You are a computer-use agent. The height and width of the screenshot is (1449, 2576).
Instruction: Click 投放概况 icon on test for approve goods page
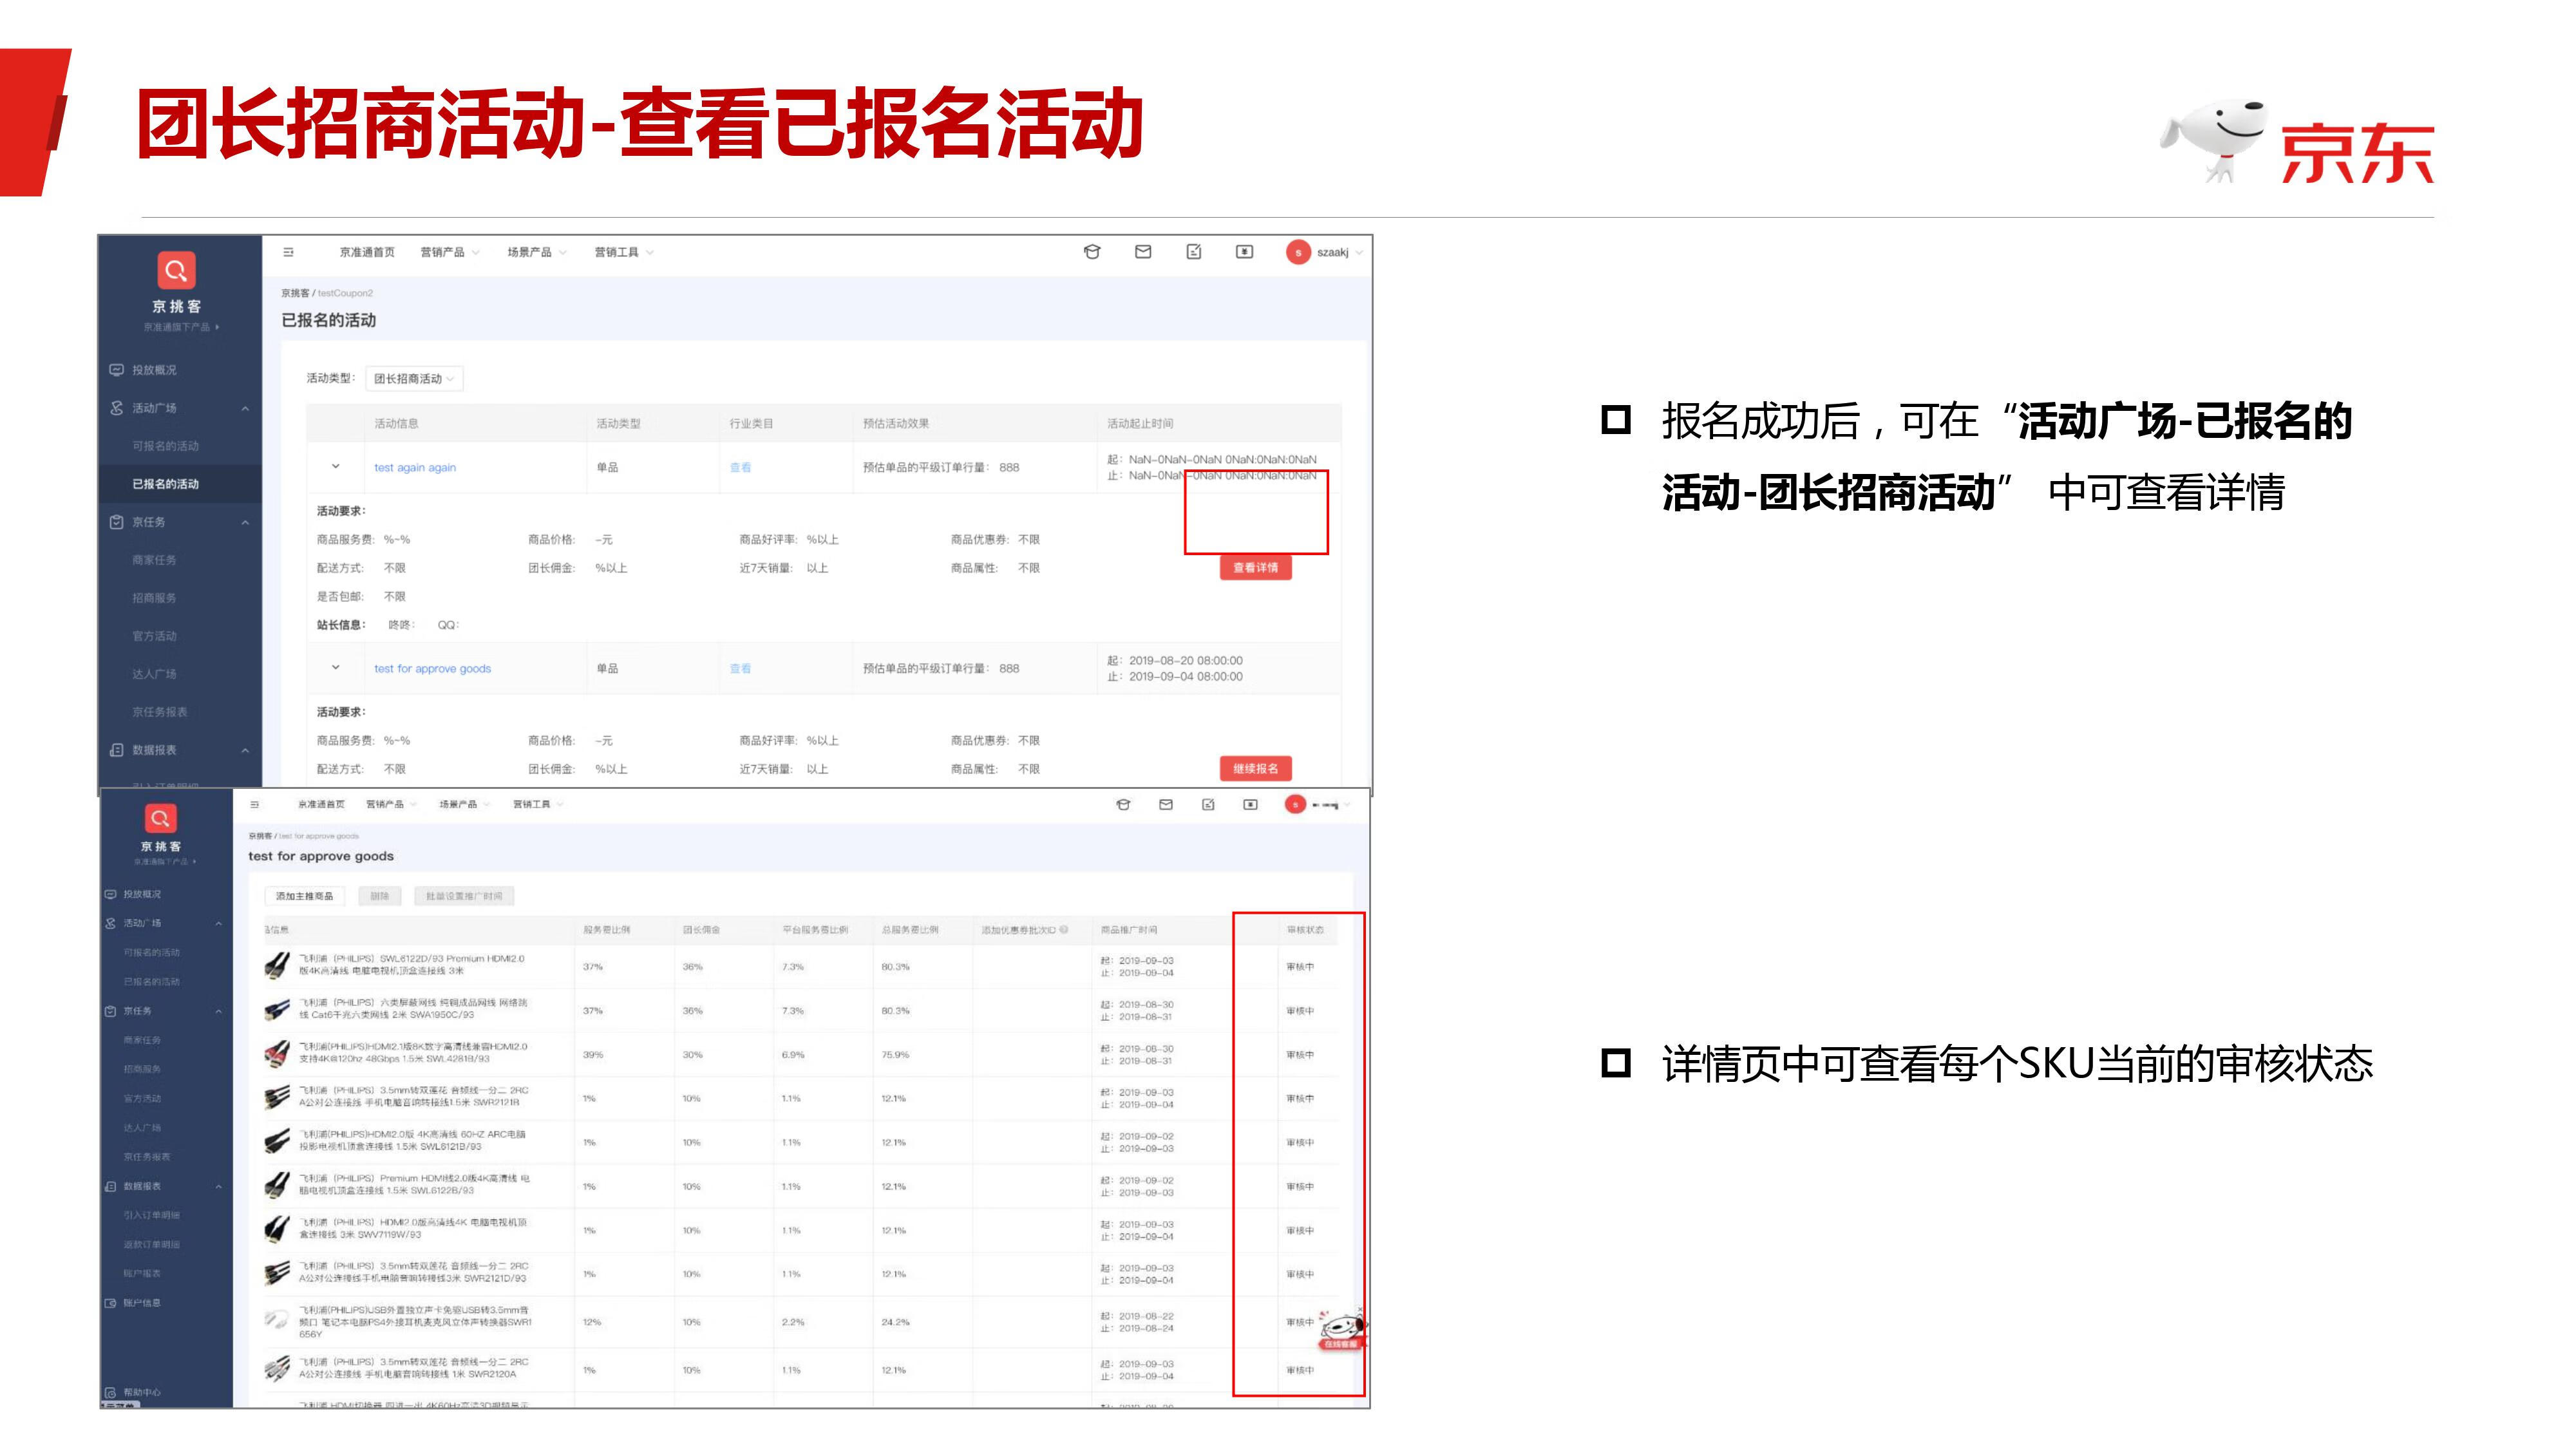click(x=111, y=894)
